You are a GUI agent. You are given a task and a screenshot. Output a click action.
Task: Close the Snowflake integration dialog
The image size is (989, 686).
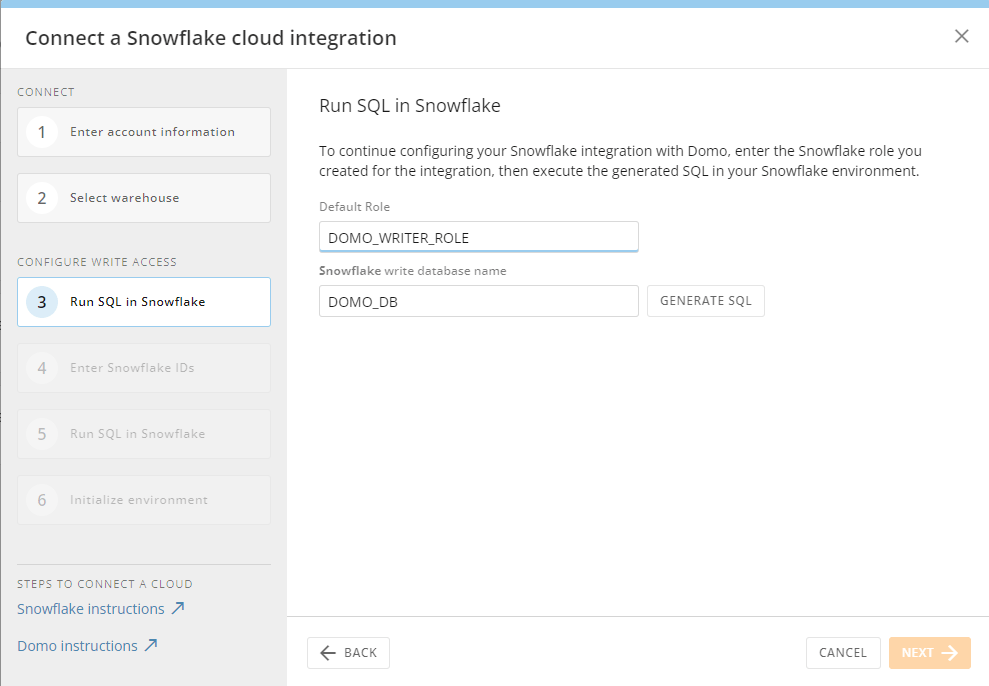pyautogui.click(x=962, y=37)
